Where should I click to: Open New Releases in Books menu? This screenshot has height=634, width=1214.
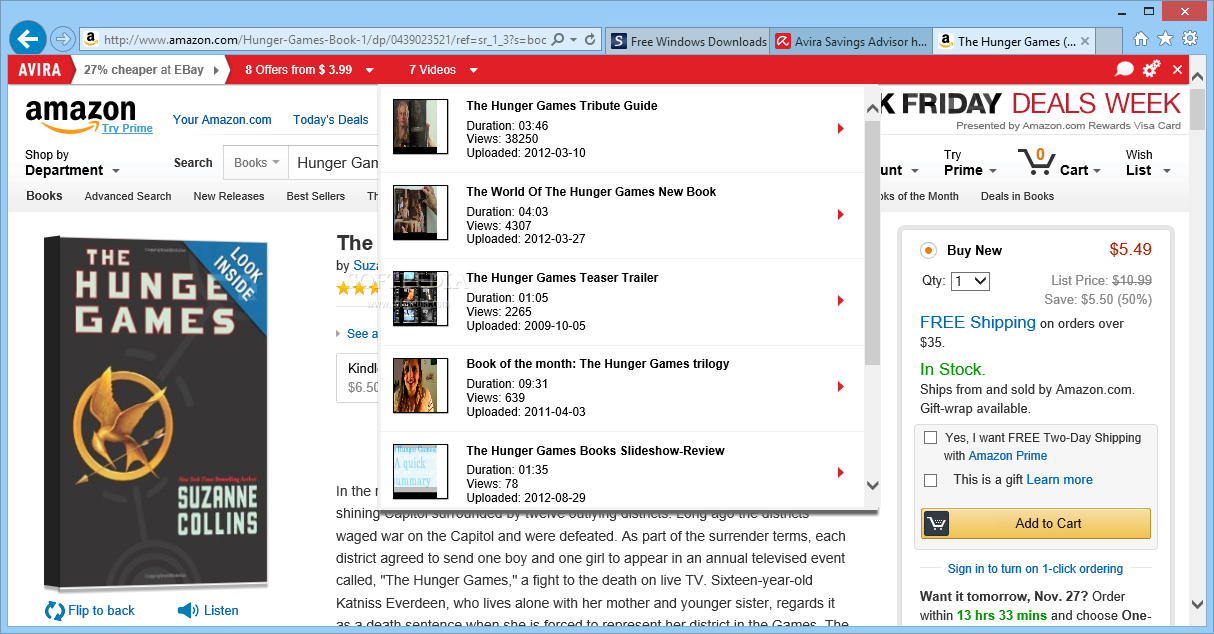[229, 196]
